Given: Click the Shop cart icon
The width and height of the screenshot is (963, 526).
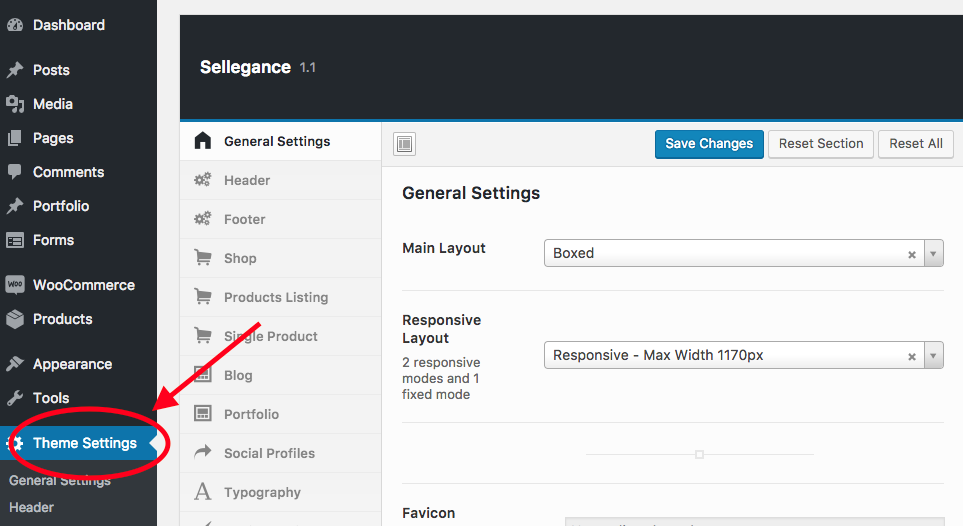Looking at the screenshot, I should (x=203, y=257).
